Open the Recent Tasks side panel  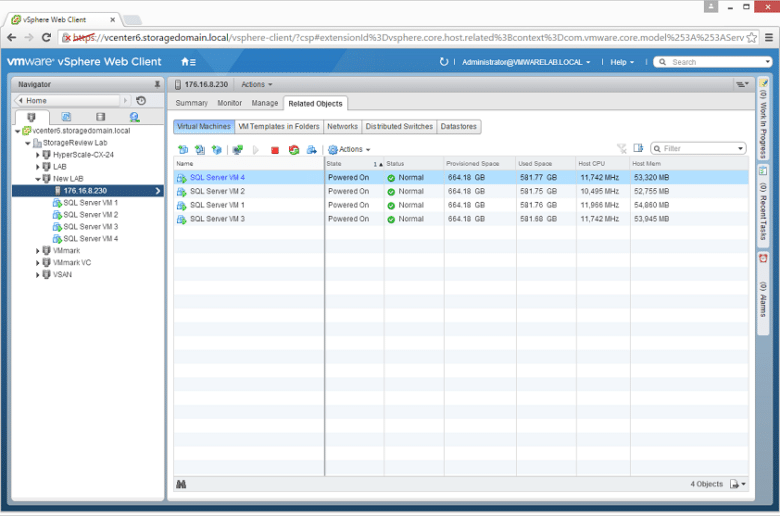(x=763, y=205)
